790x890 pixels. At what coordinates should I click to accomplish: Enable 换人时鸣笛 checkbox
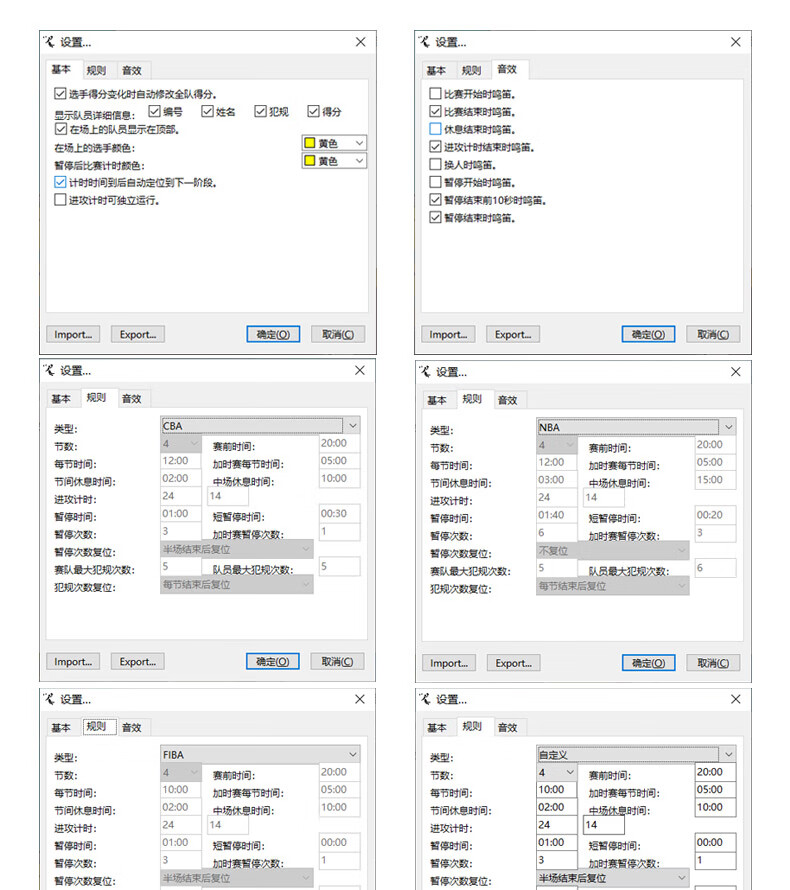435,165
